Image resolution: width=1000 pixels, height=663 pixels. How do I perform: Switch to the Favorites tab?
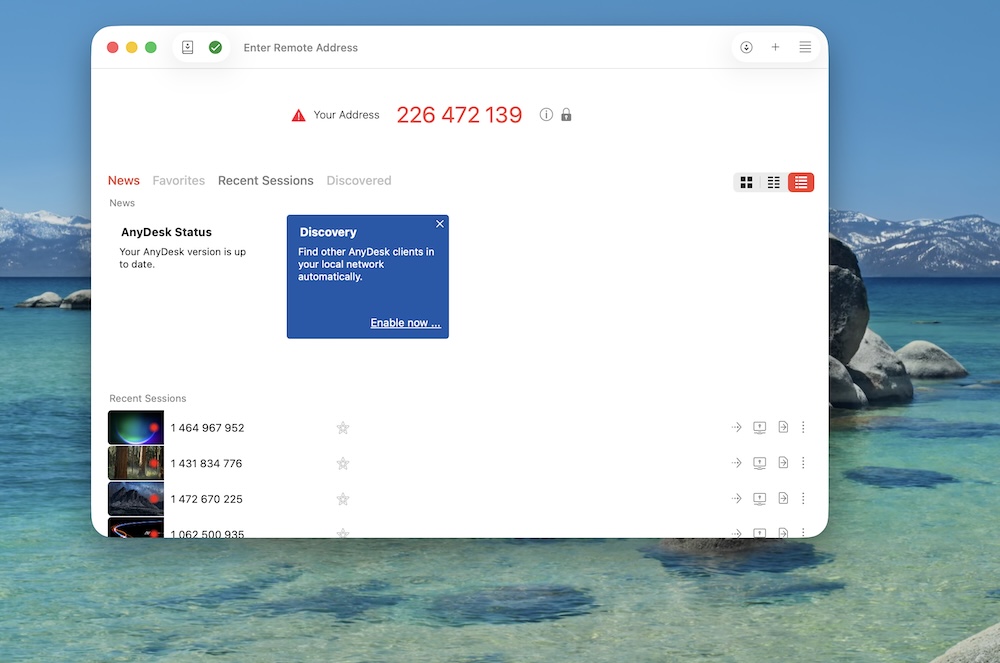click(179, 180)
